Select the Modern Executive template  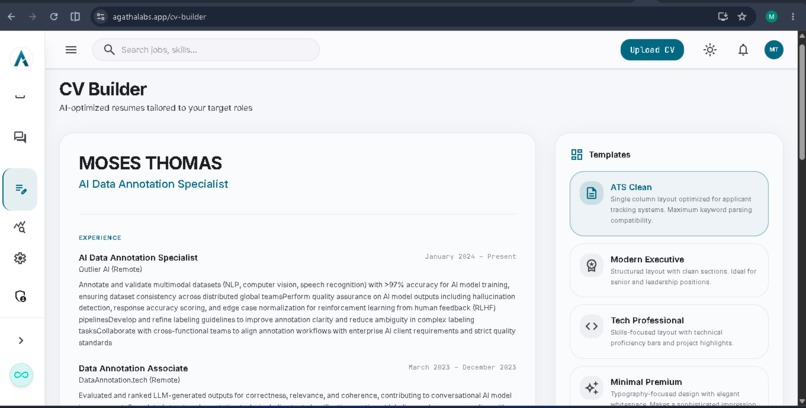669,270
